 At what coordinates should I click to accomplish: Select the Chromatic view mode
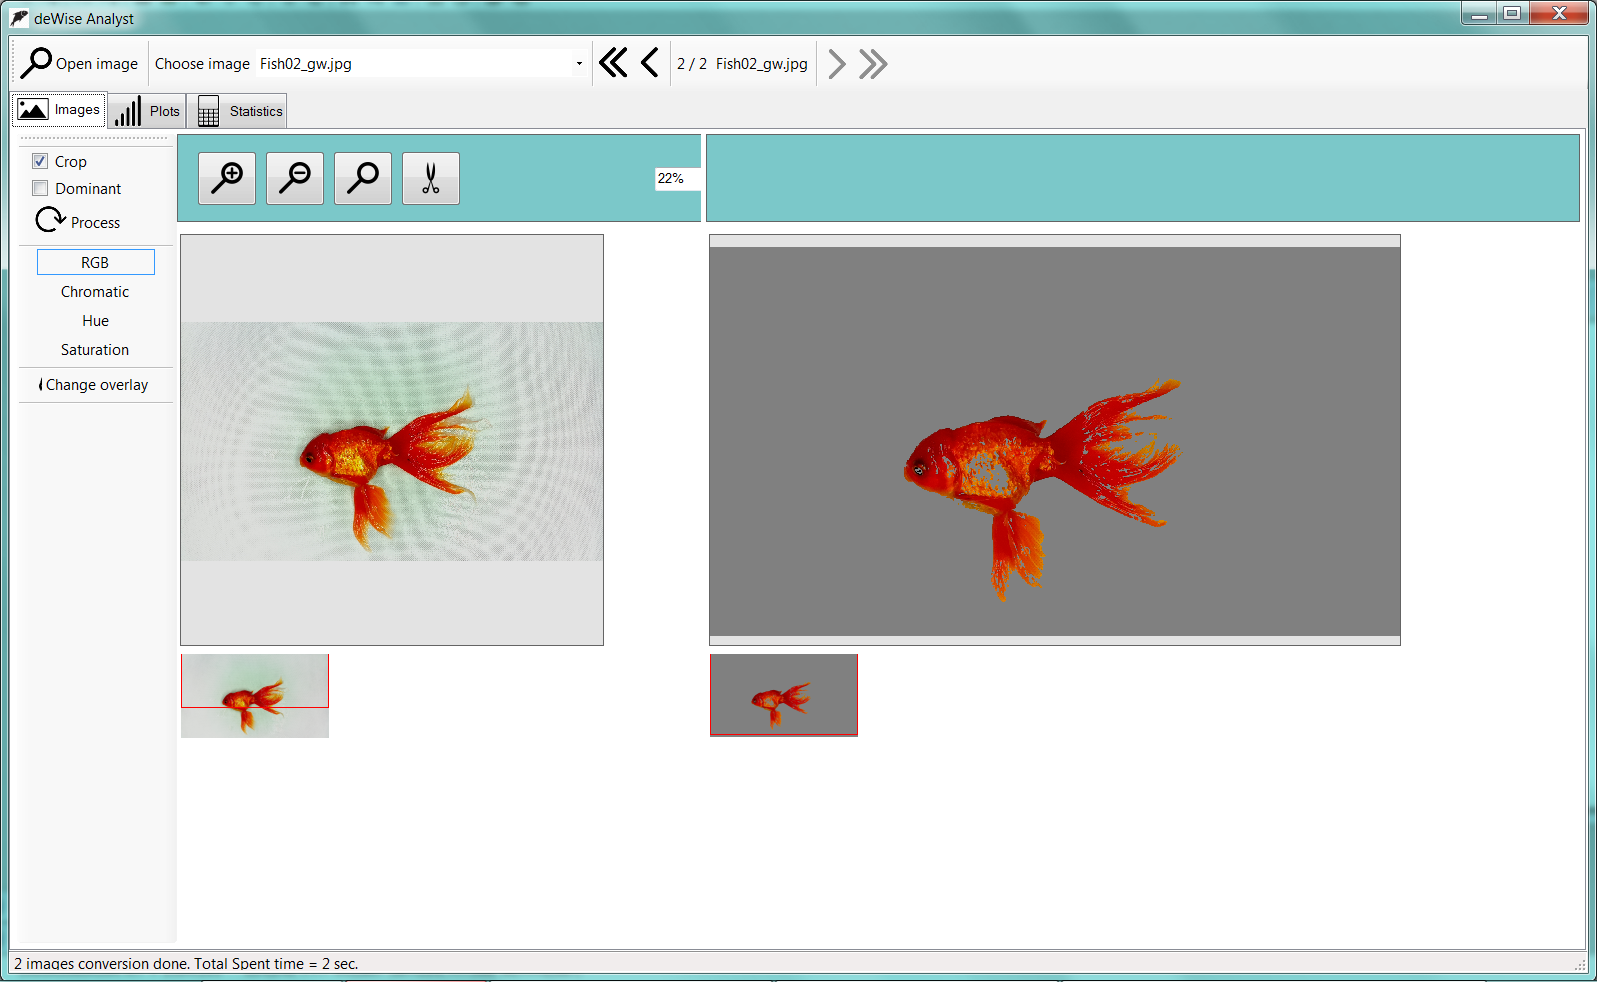pyautogui.click(x=95, y=292)
